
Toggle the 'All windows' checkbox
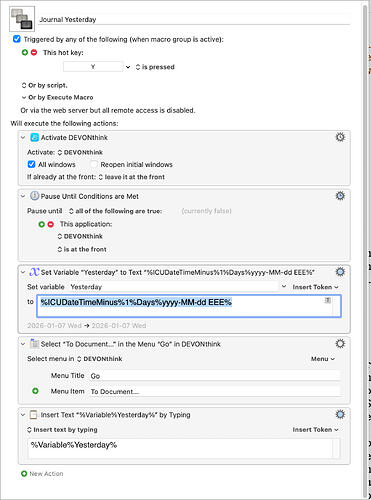tap(31, 164)
